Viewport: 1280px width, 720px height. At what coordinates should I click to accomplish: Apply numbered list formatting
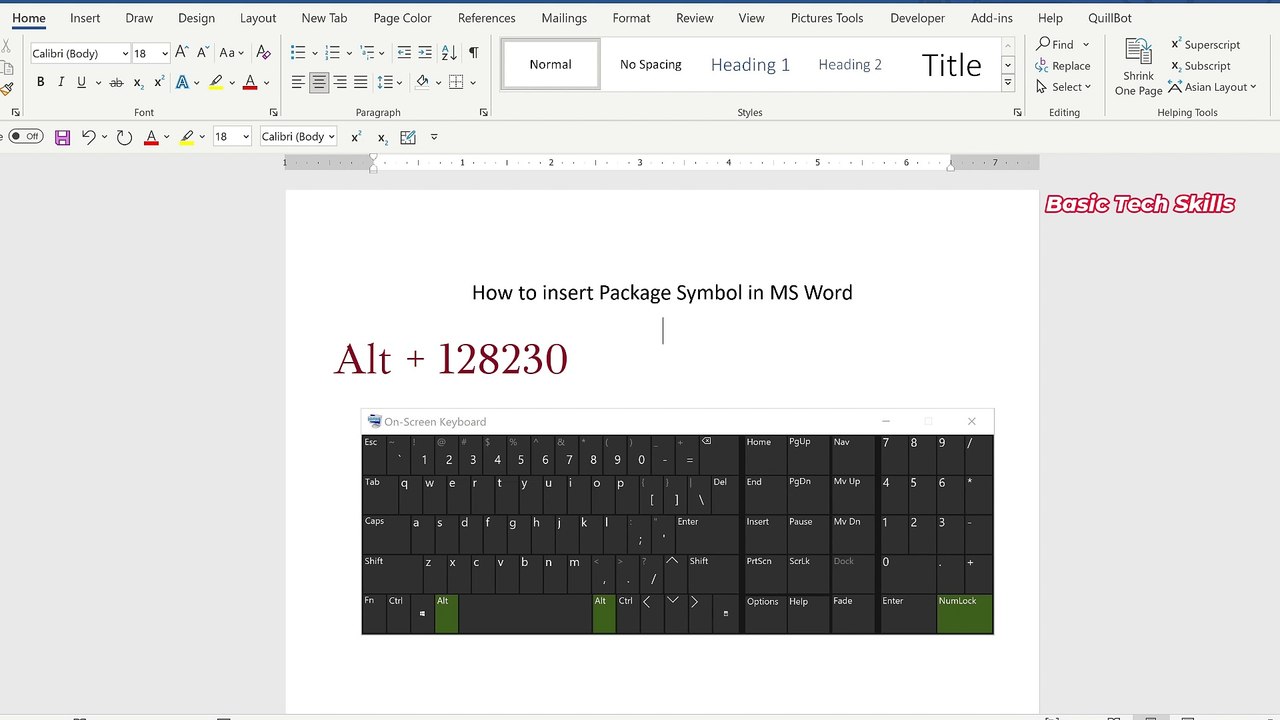point(332,52)
